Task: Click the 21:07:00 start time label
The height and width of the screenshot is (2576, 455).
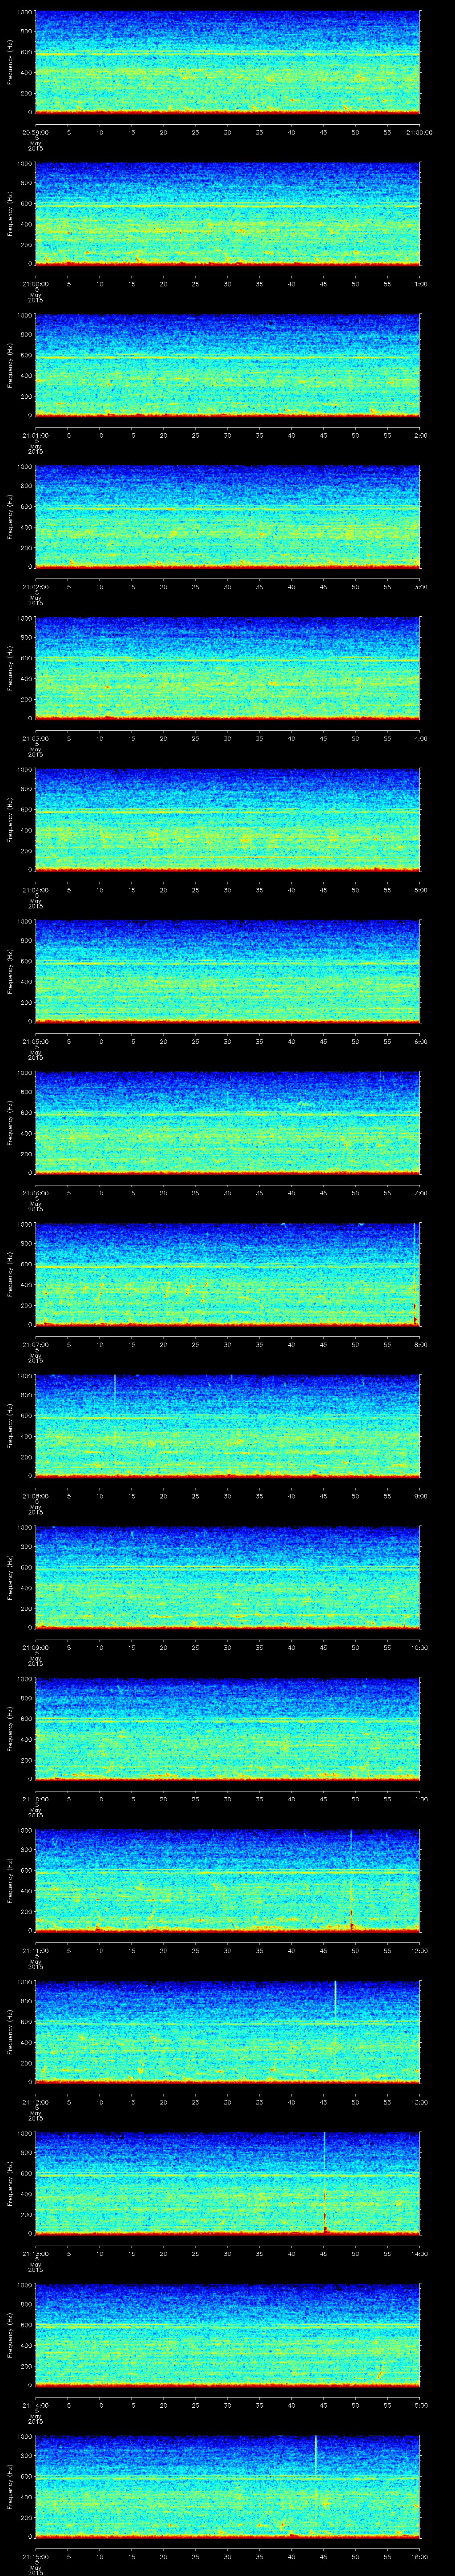Action: click(x=36, y=1344)
